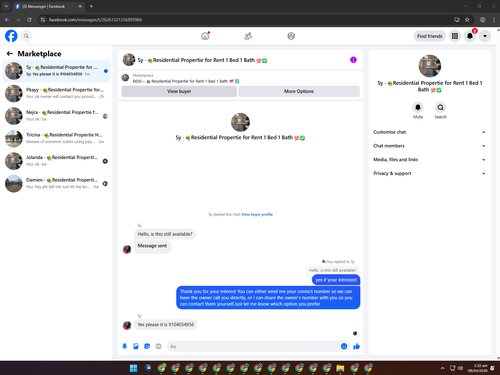Select the Messenger | Facebook browser tab
The image size is (500, 375).
[x=48, y=6]
